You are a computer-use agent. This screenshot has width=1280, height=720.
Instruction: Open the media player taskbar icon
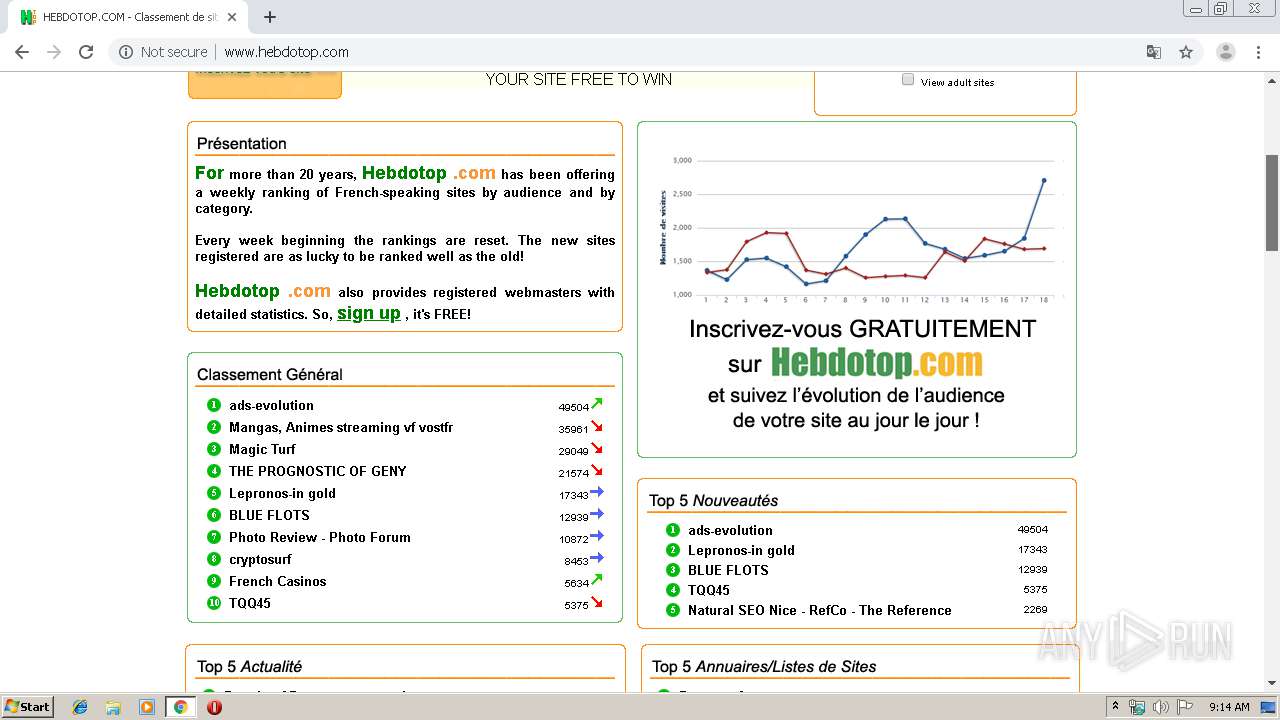point(147,707)
